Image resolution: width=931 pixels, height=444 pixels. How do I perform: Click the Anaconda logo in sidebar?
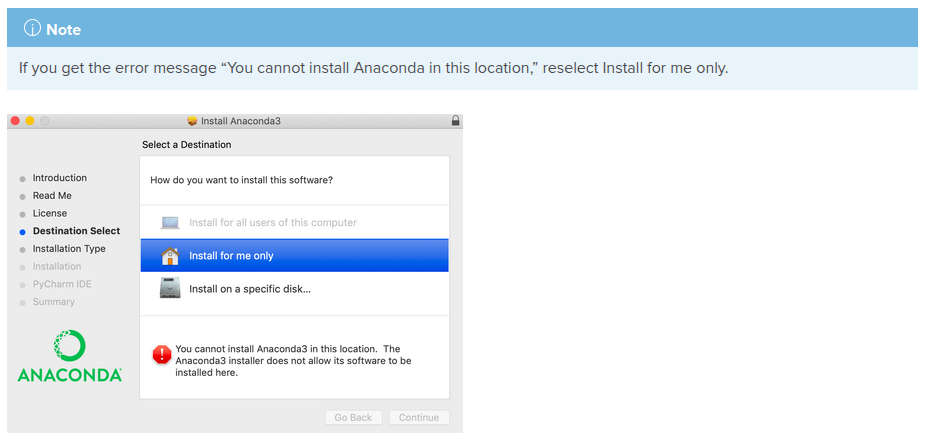click(x=69, y=356)
